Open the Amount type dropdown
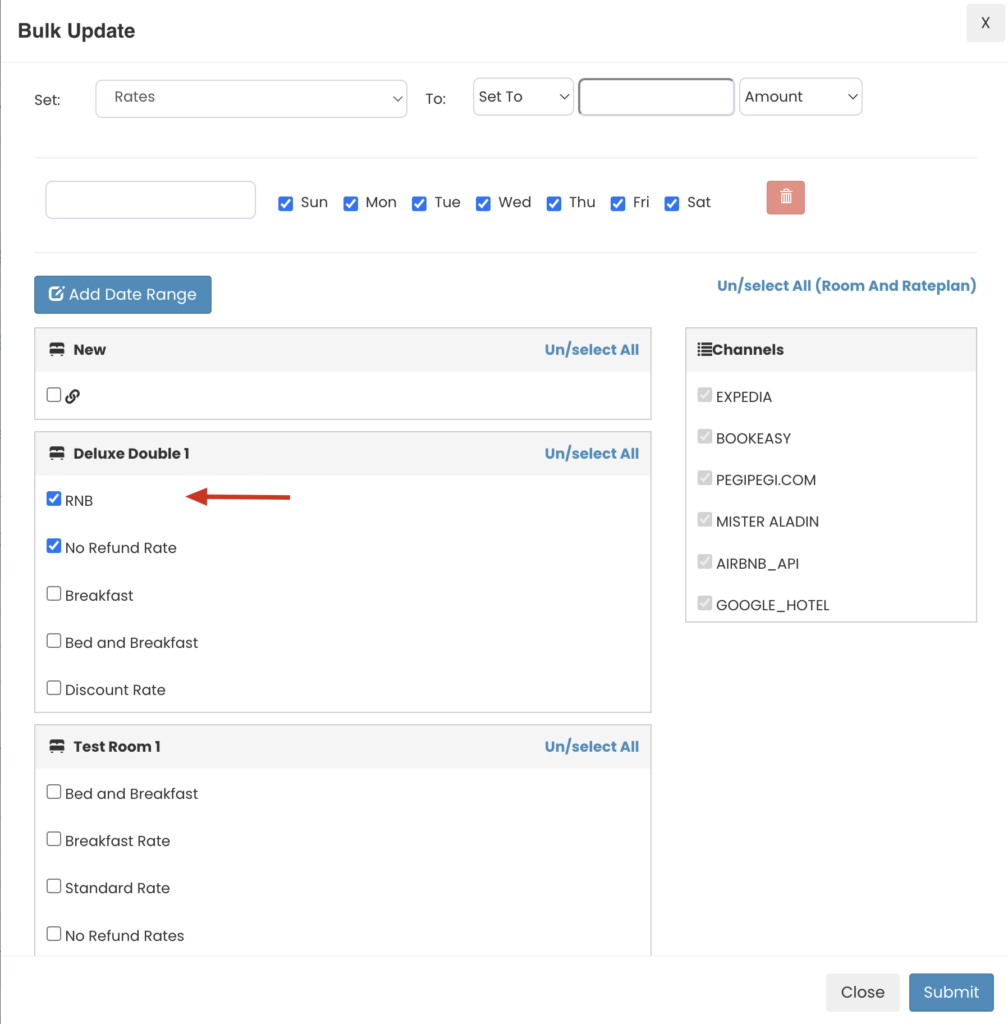1008x1024 pixels. coord(800,97)
